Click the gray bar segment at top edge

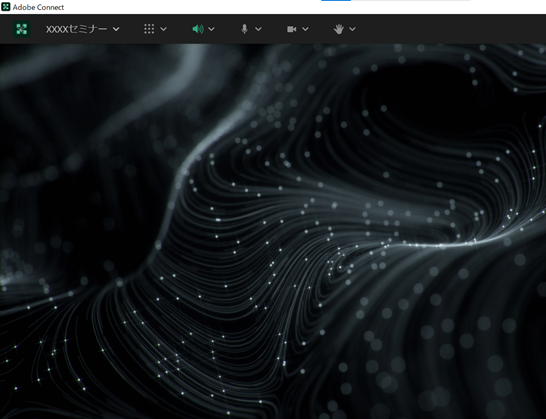[406, 0]
